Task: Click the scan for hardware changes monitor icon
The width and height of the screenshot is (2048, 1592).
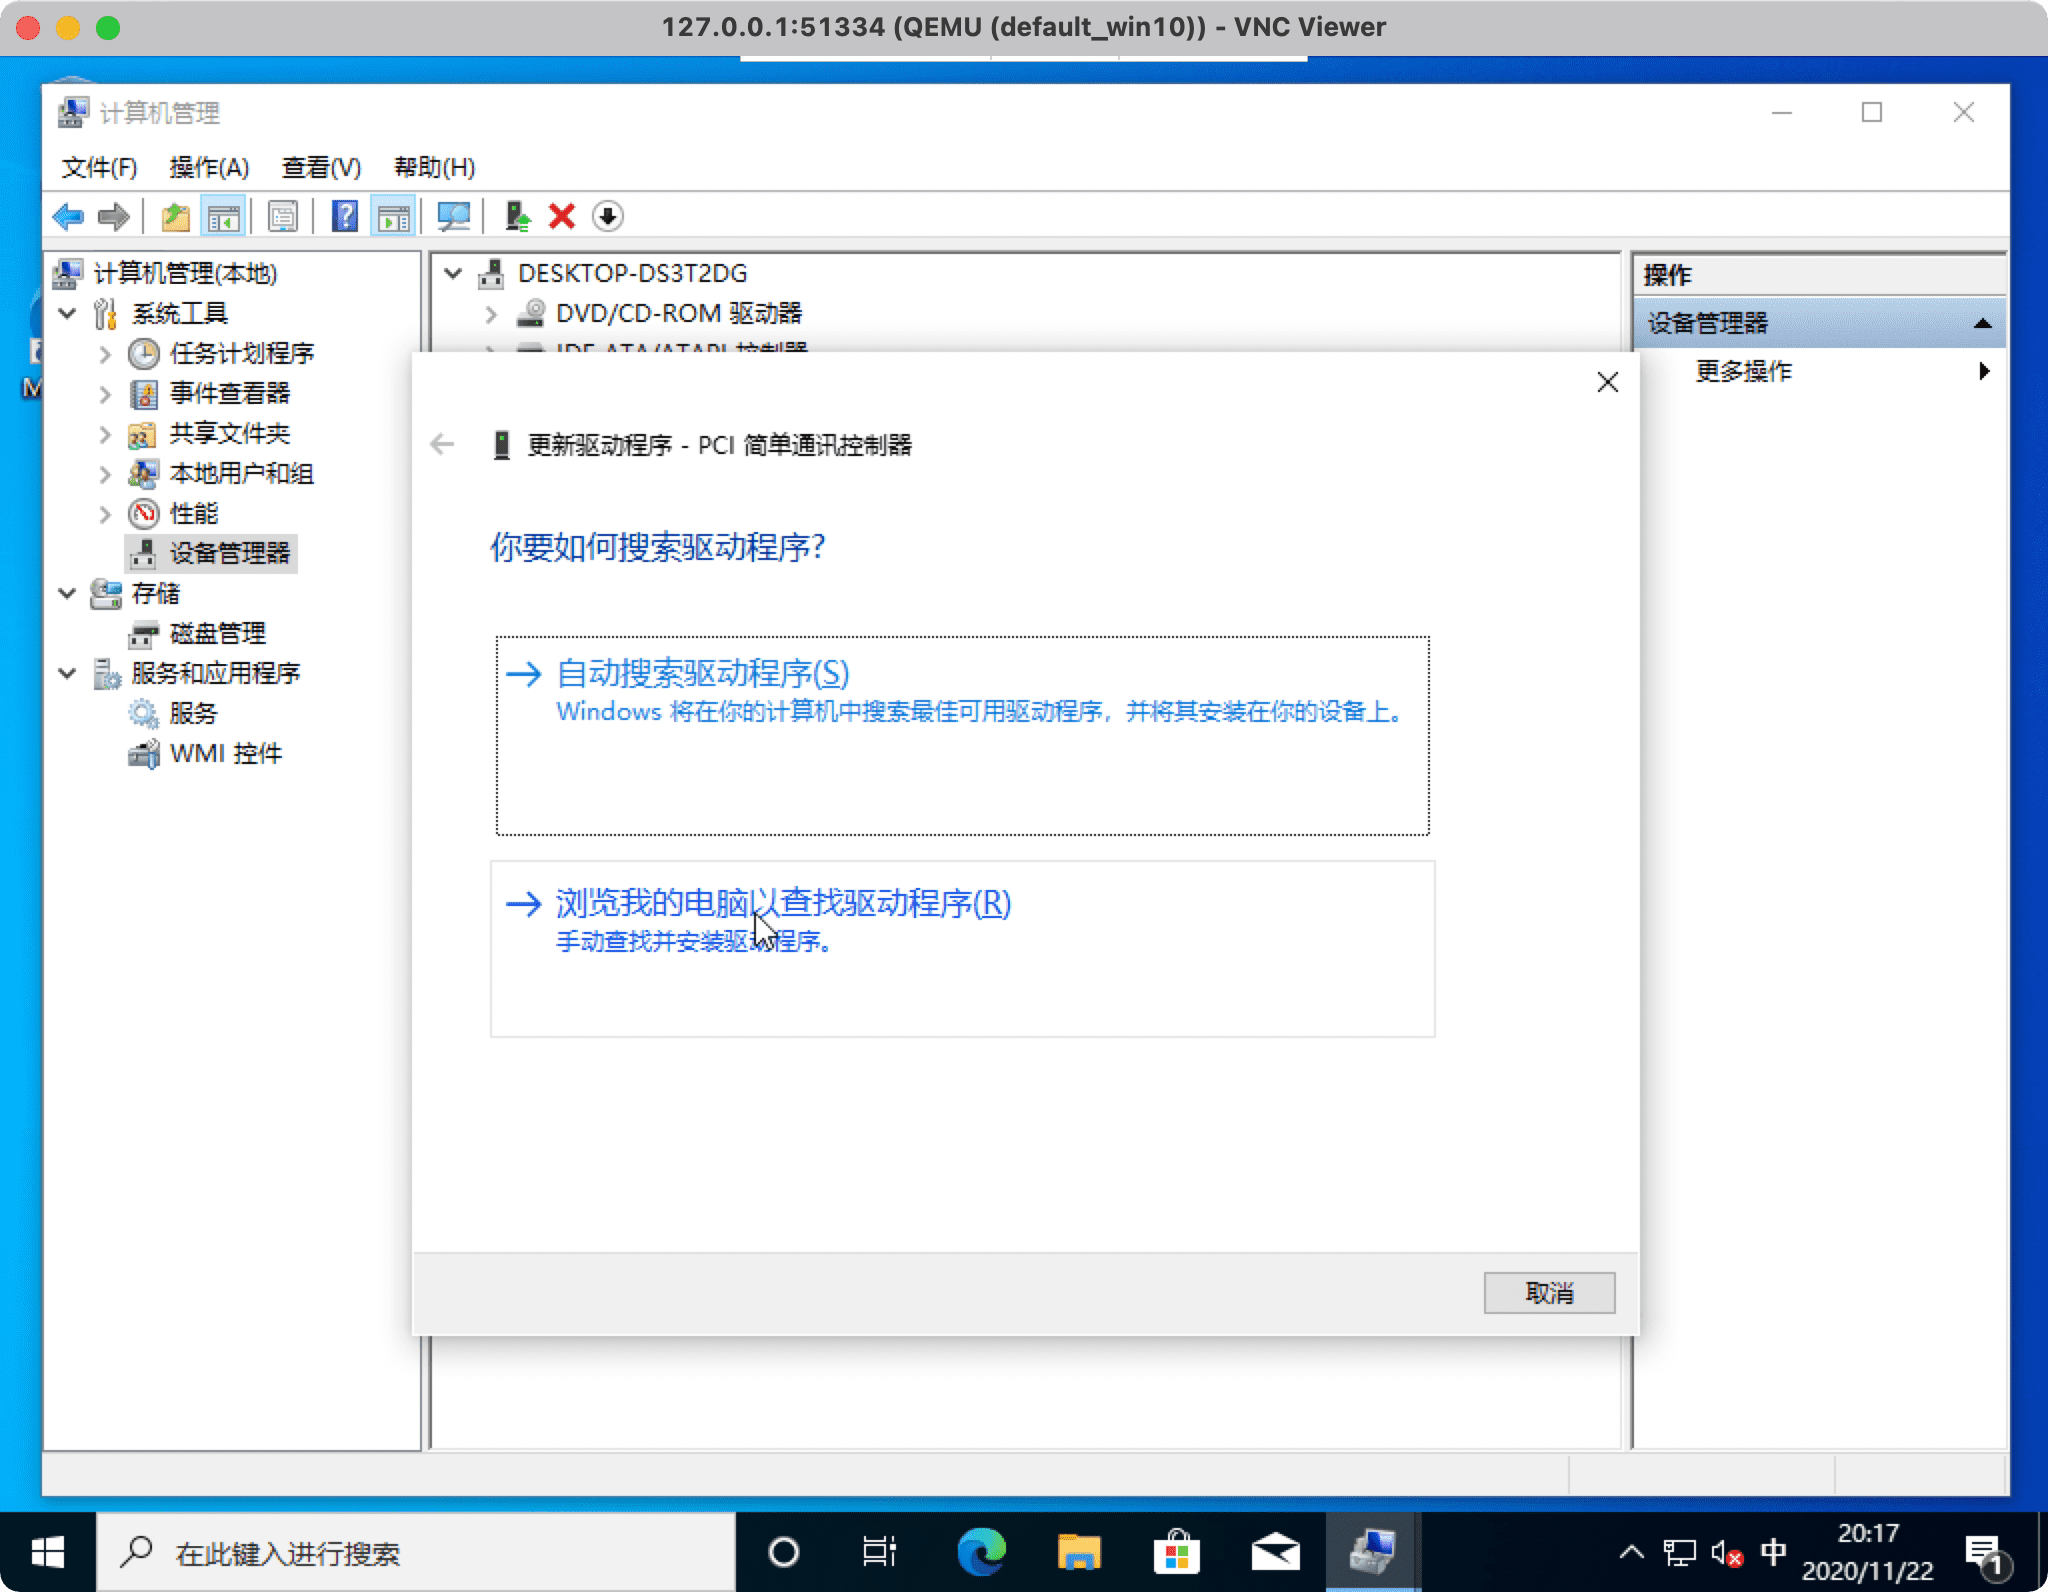Action: (x=453, y=216)
